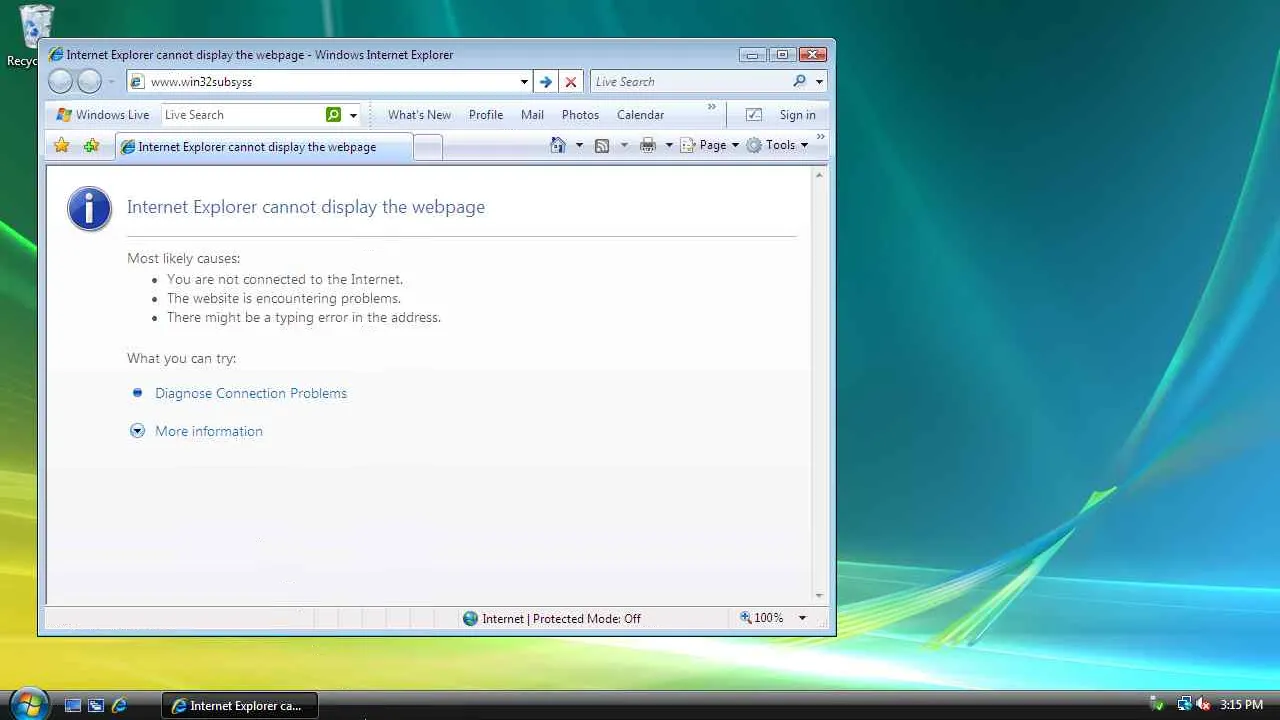
Task: Click the scroll down arrow on page
Action: click(819, 595)
